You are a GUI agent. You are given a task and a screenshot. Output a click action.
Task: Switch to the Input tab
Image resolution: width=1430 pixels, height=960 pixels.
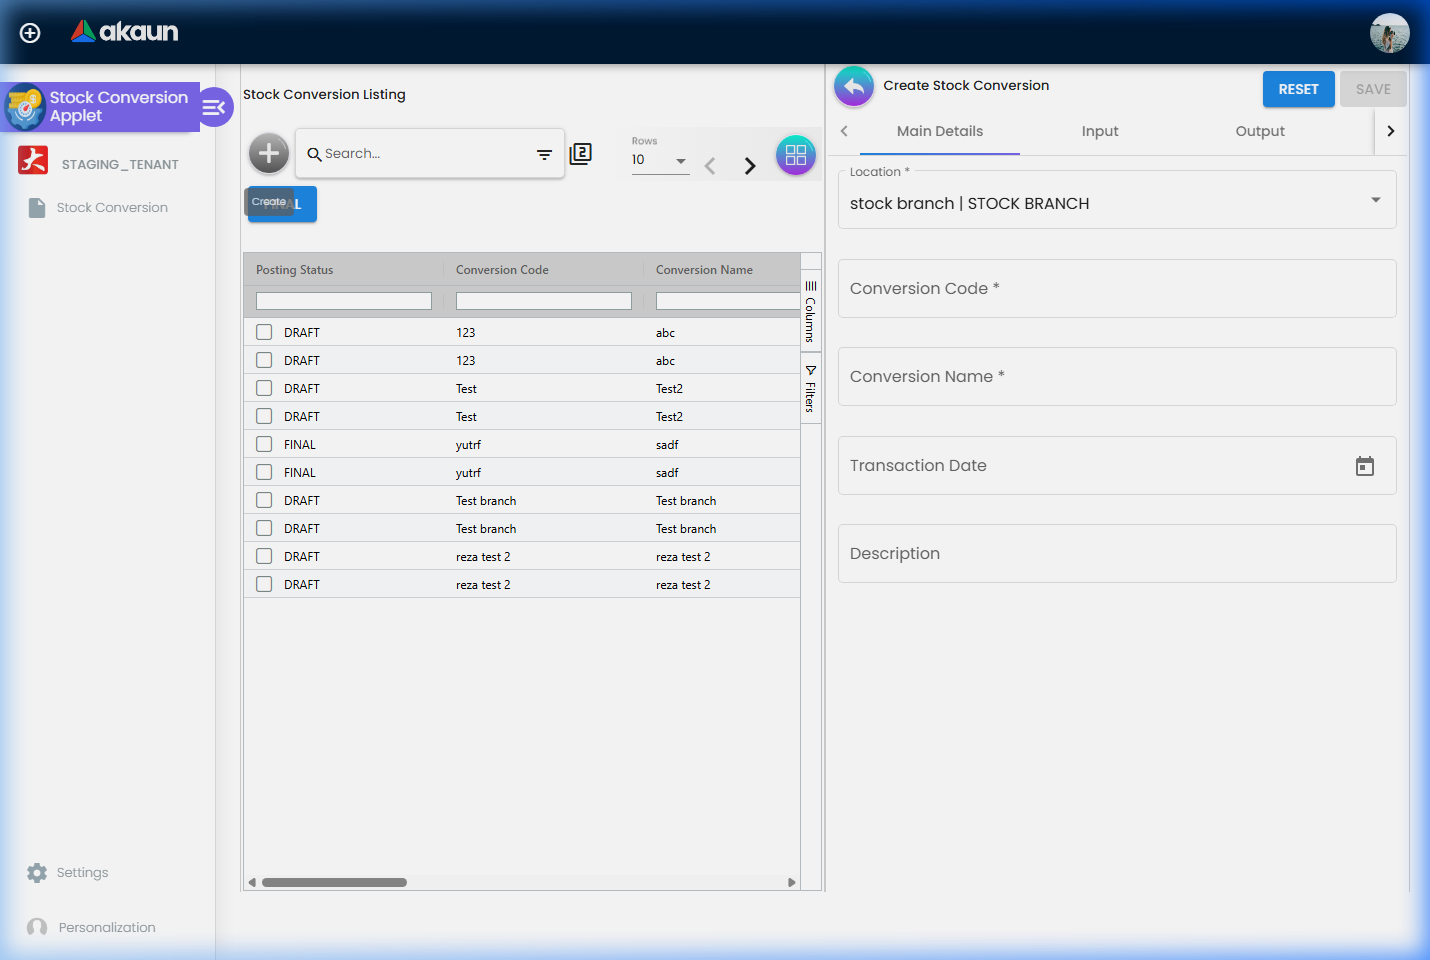[1100, 131]
